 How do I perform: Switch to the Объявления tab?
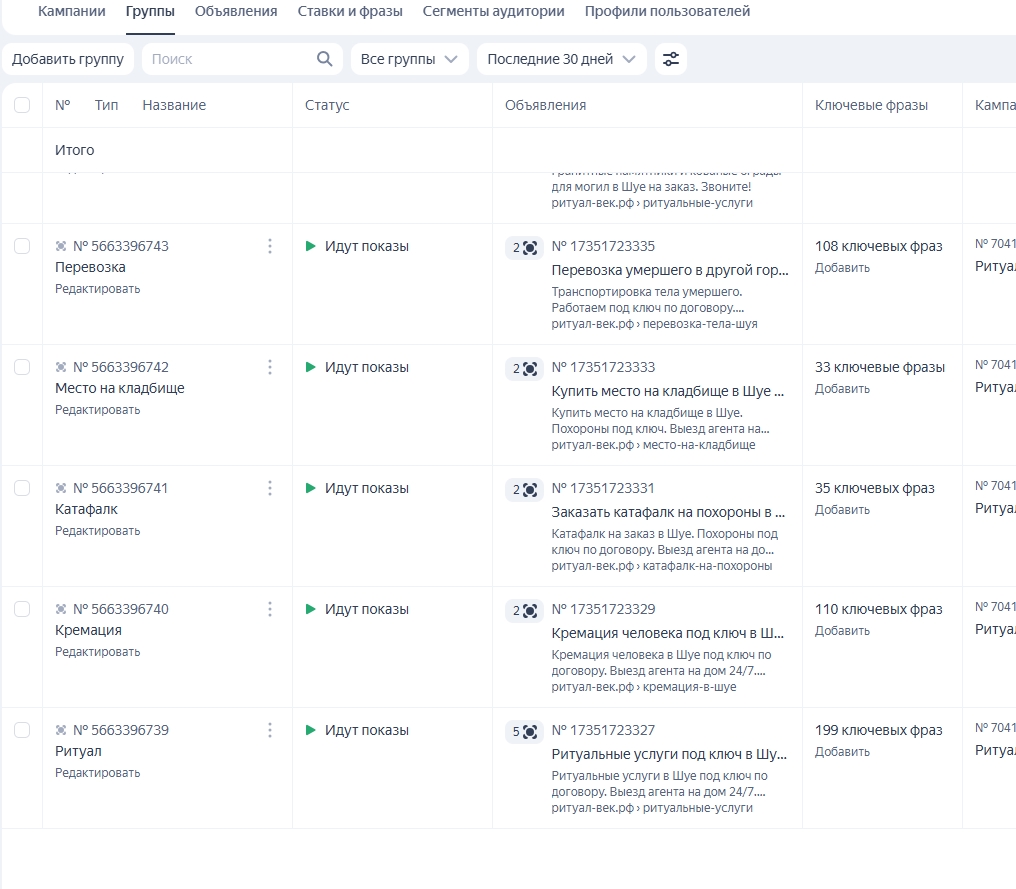(236, 12)
